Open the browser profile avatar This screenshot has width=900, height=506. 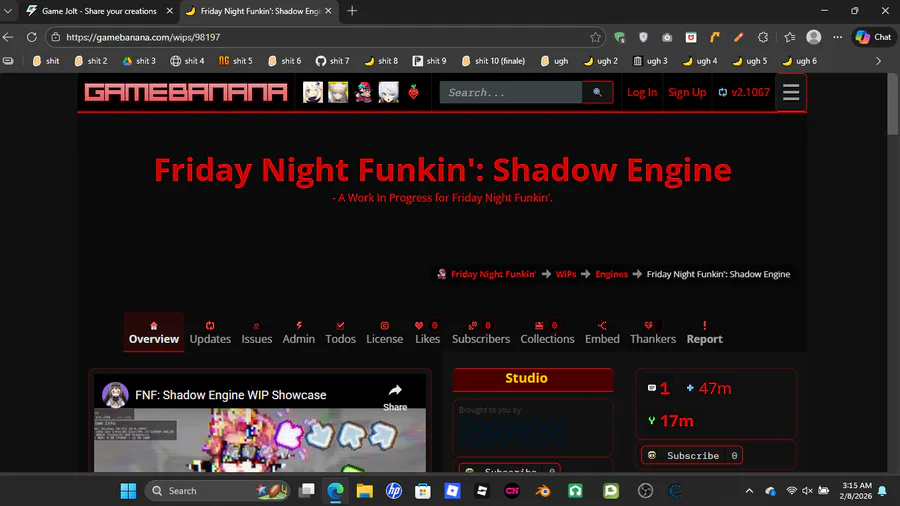click(x=813, y=37)
